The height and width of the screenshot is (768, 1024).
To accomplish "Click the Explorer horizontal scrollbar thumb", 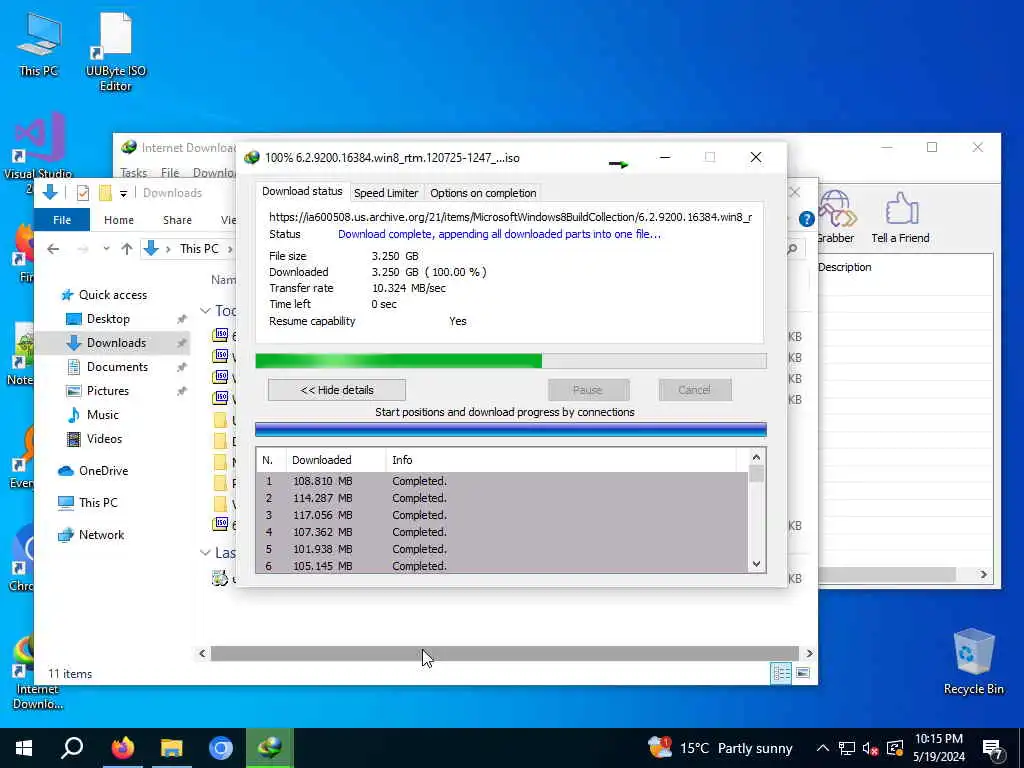I will (x=504, y=654).
